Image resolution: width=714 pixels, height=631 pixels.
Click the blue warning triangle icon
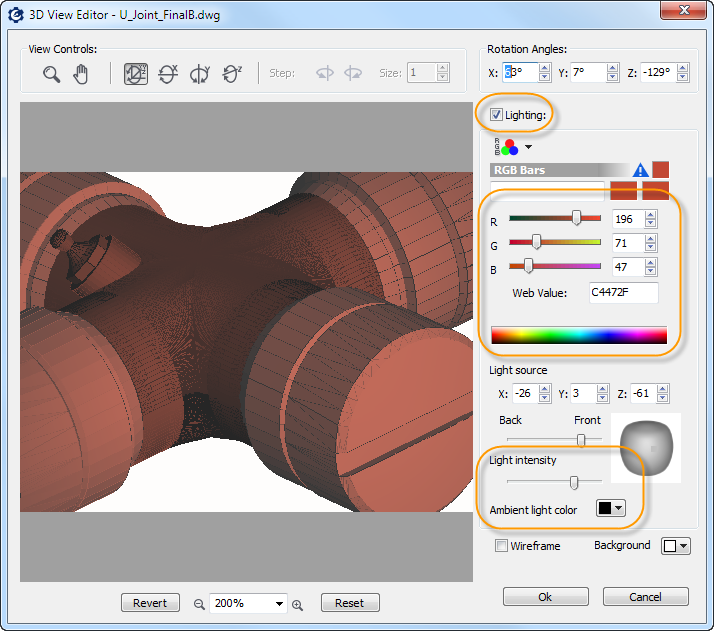click(641, 171)
